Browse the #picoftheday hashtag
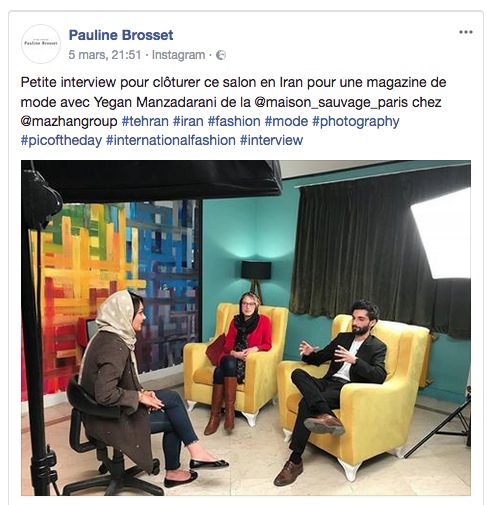487x505 pixels. tap(61, 141)
